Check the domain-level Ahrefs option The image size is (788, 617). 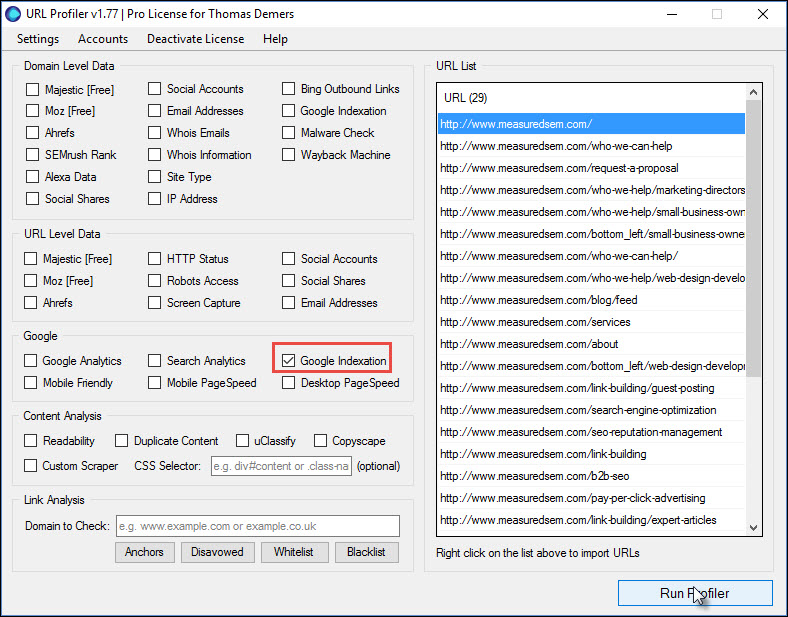[33, 133]
